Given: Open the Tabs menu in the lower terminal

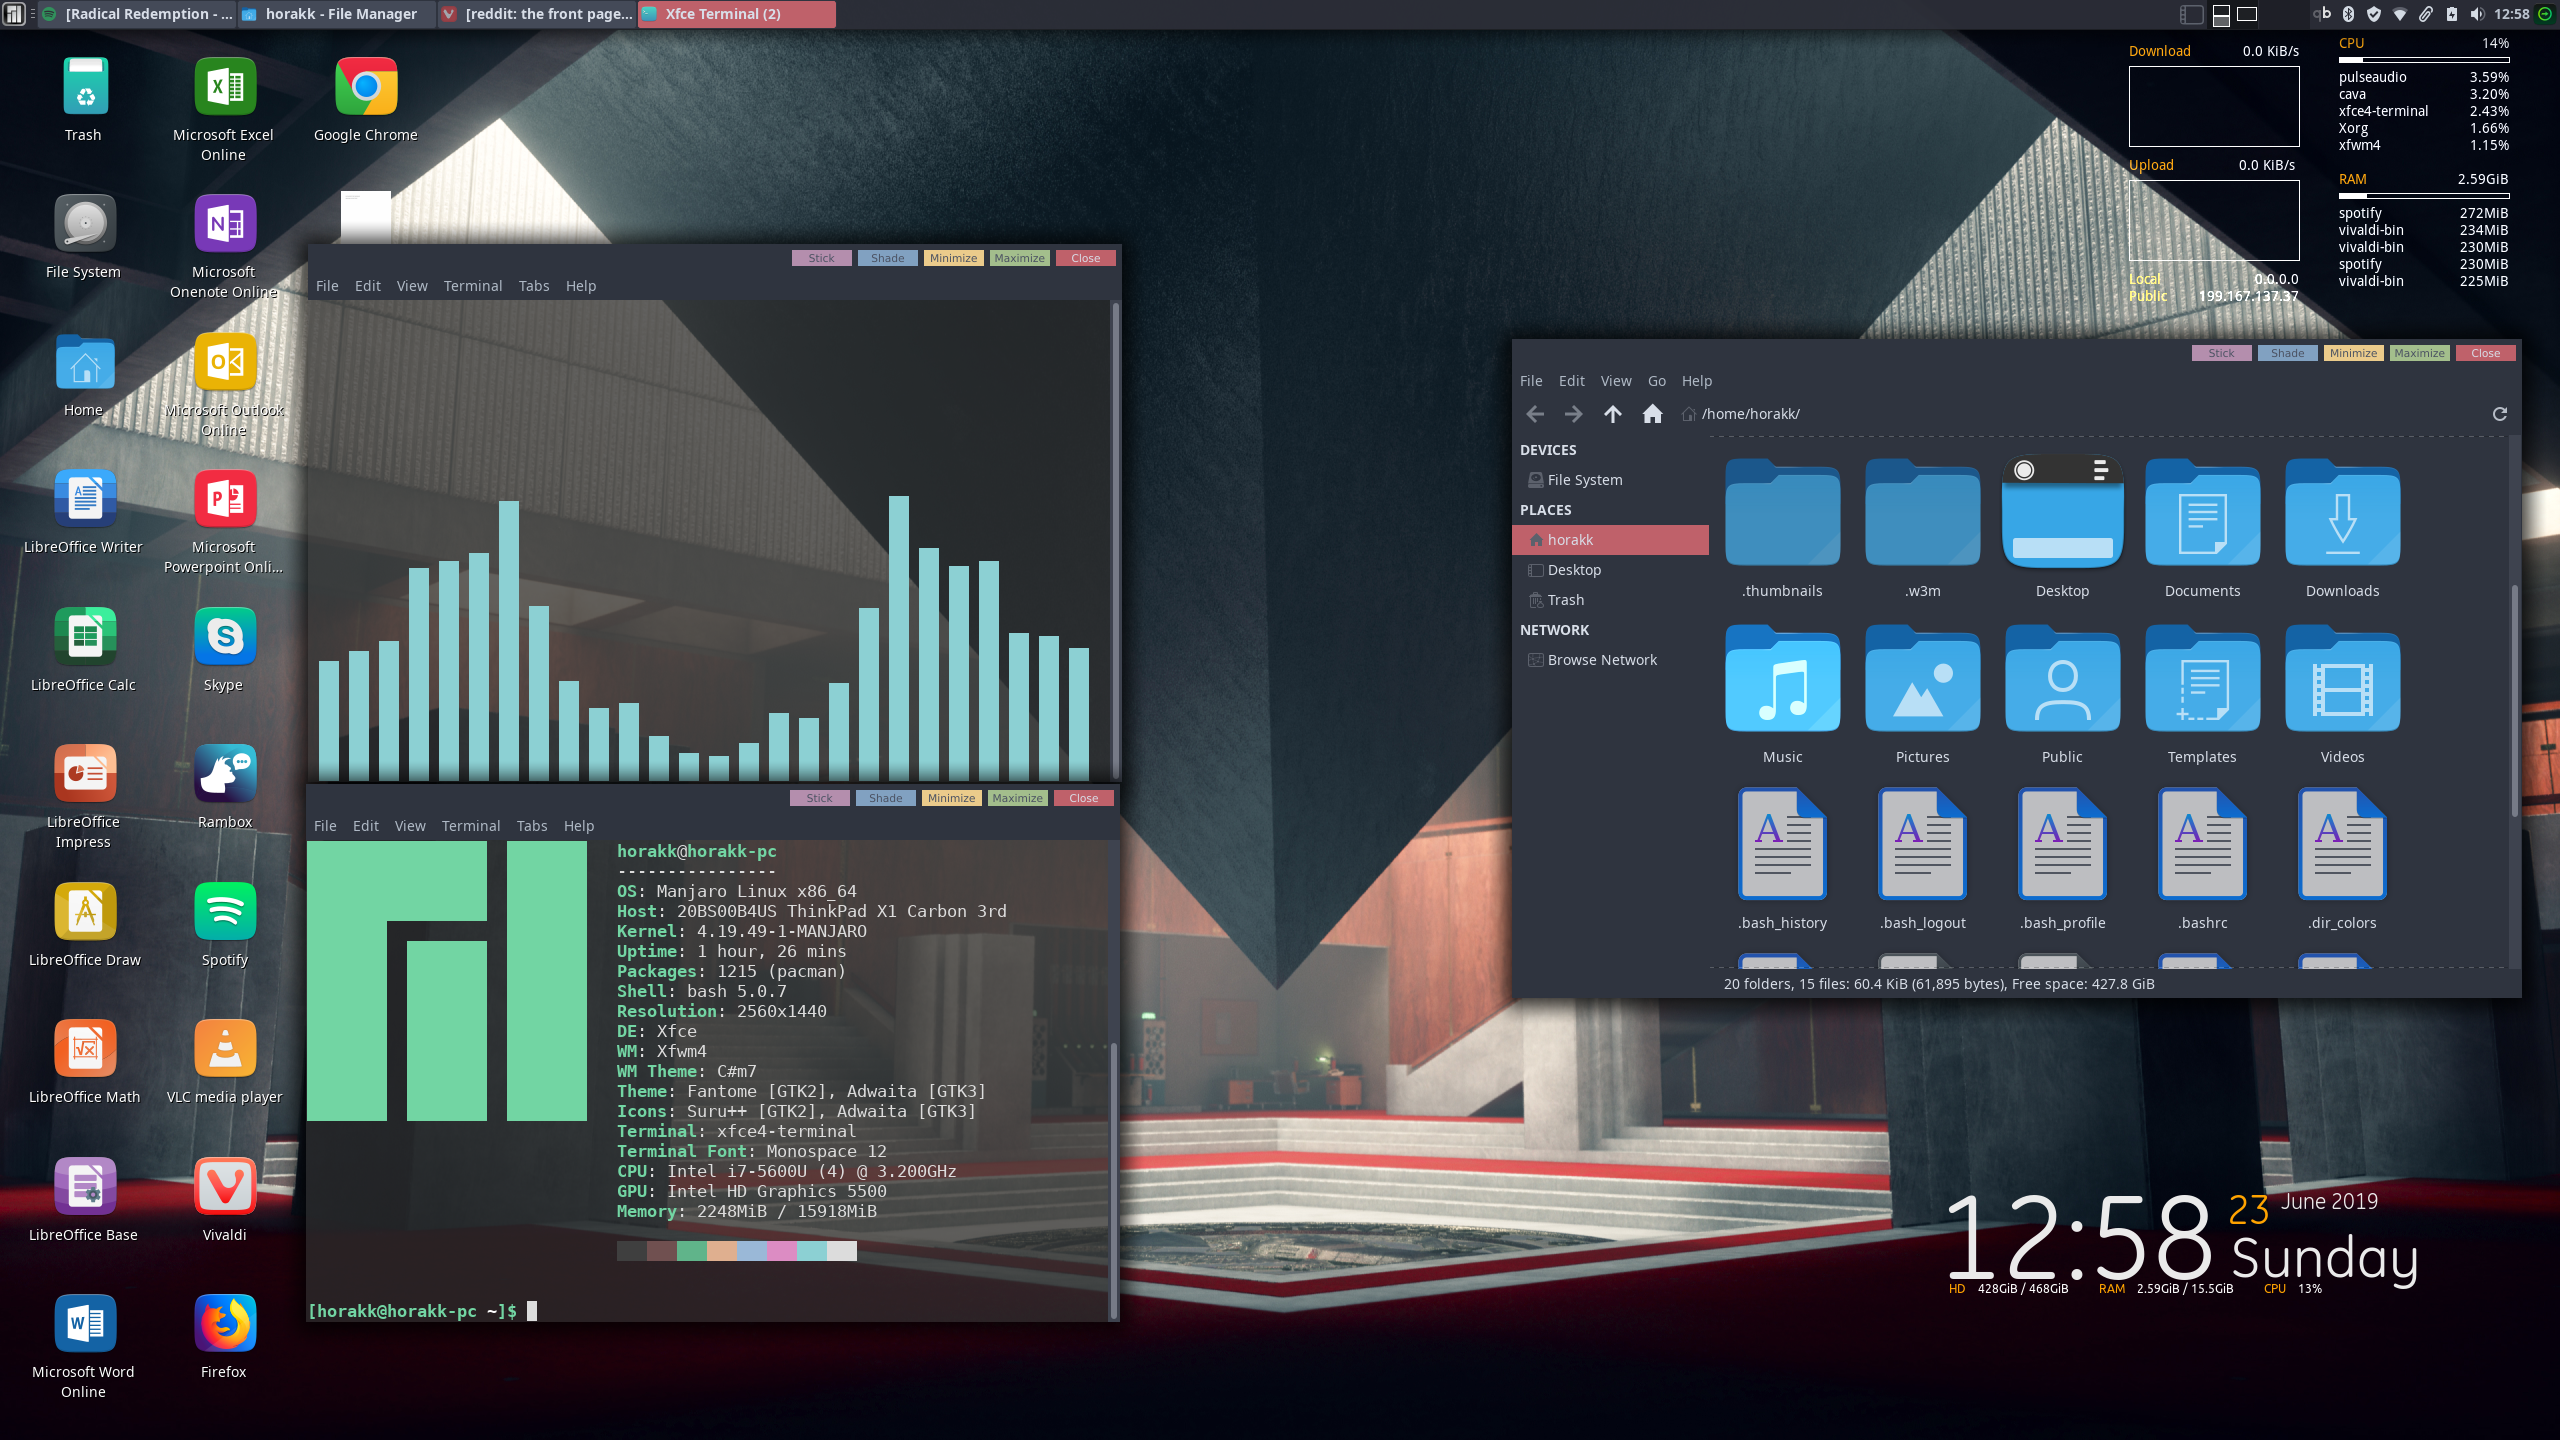Looking at the screenshot, I should coord(531,826).
